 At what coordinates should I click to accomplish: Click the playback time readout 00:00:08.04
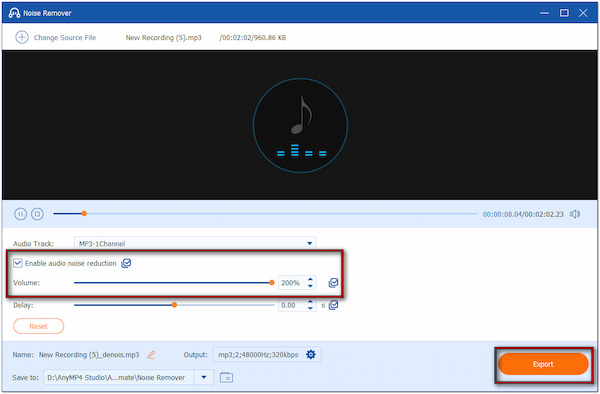502,214
